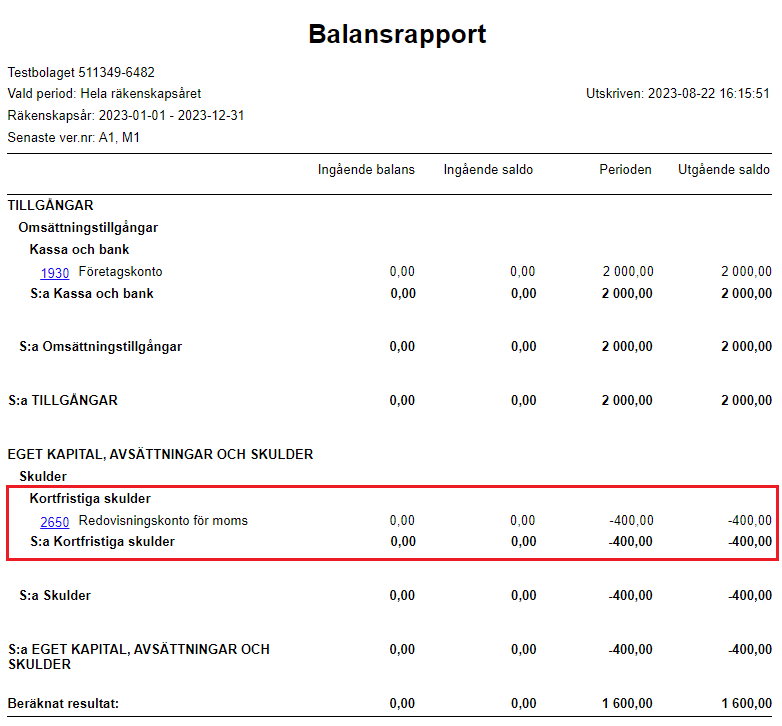This screenshot has width=782, height=726.
Task: Click S:a Skulder label
Action: [55, 595]
